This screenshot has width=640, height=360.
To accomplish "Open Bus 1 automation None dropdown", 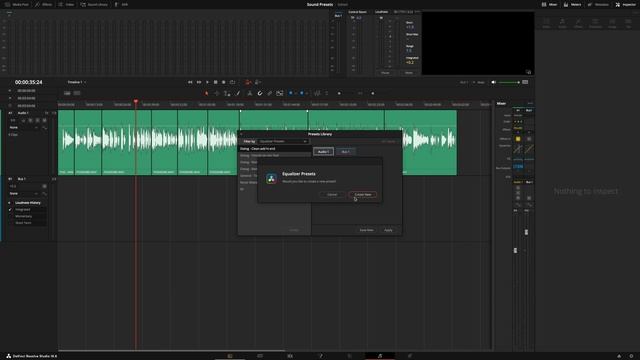I will [24, 193].
